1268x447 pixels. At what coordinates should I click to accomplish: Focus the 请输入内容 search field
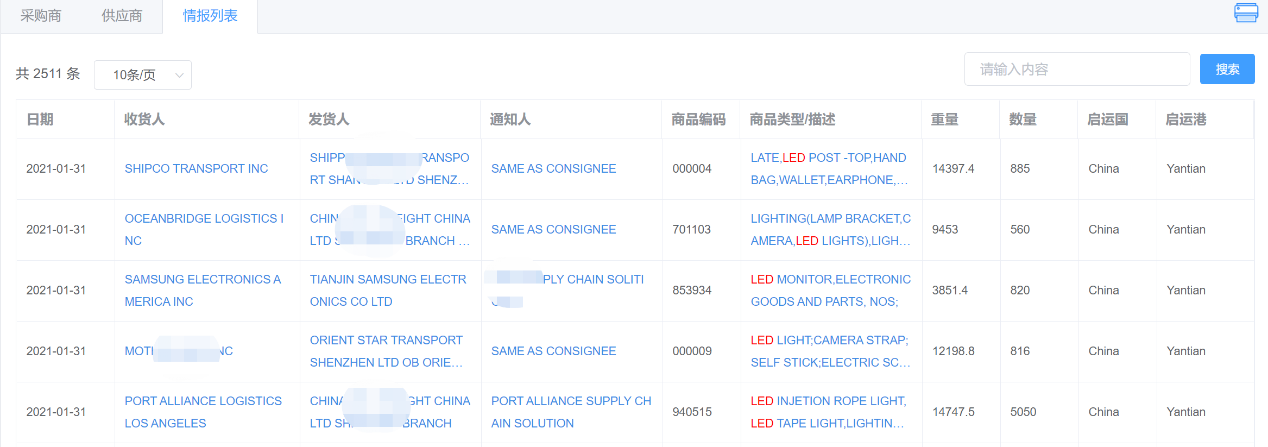pyautogui.click(x=1077, y=69)
